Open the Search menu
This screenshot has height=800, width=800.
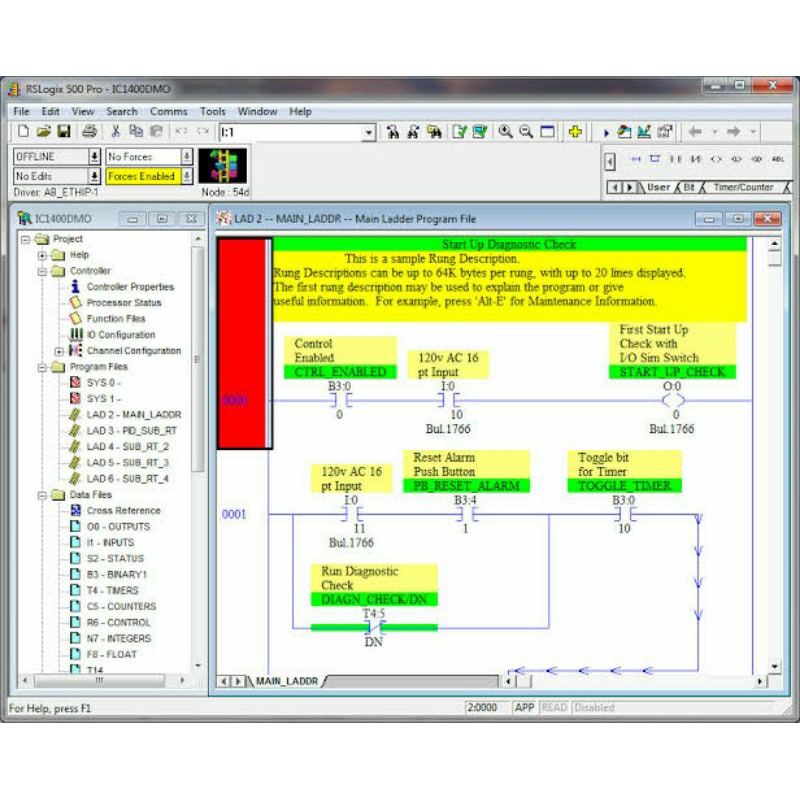[x=122, y=112]
